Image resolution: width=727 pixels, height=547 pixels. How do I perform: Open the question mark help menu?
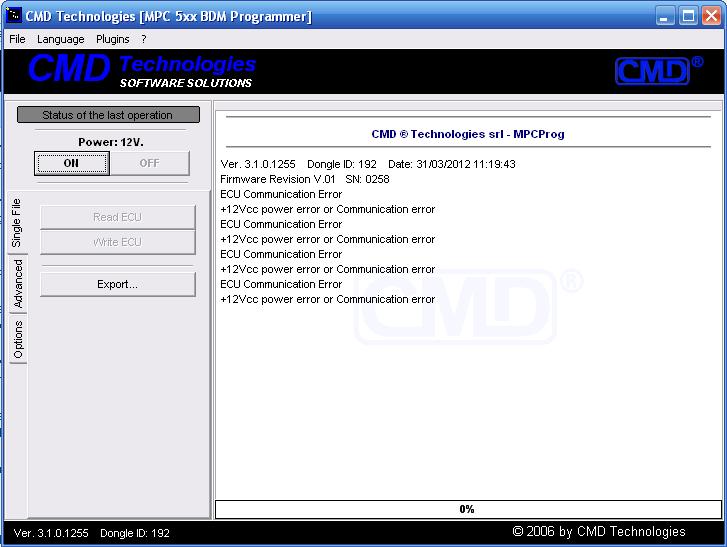click(x=144, y=39)
